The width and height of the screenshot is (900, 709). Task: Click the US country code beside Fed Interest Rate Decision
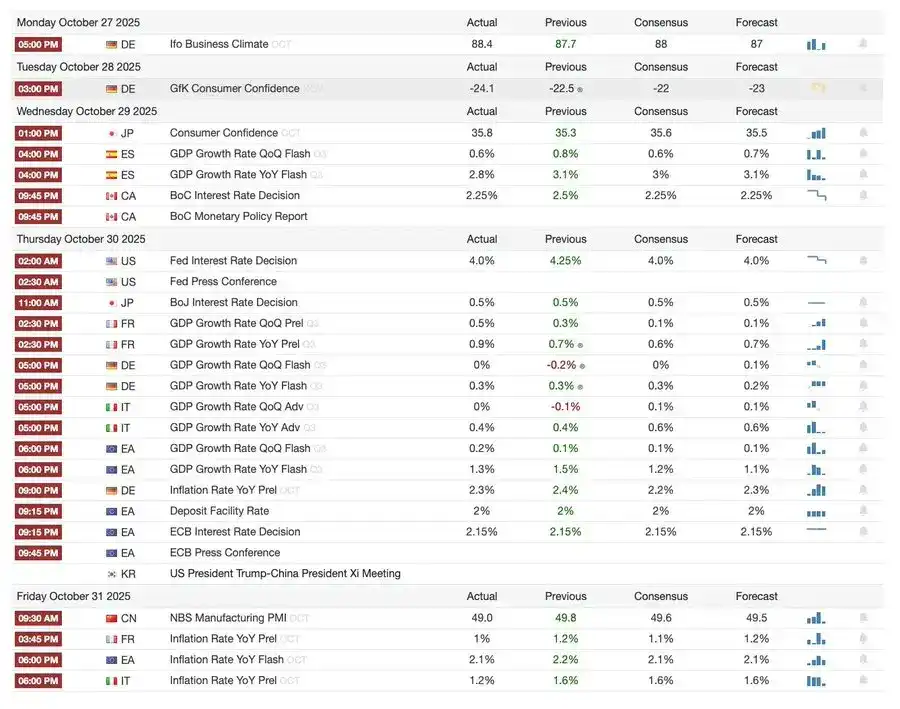128,261
